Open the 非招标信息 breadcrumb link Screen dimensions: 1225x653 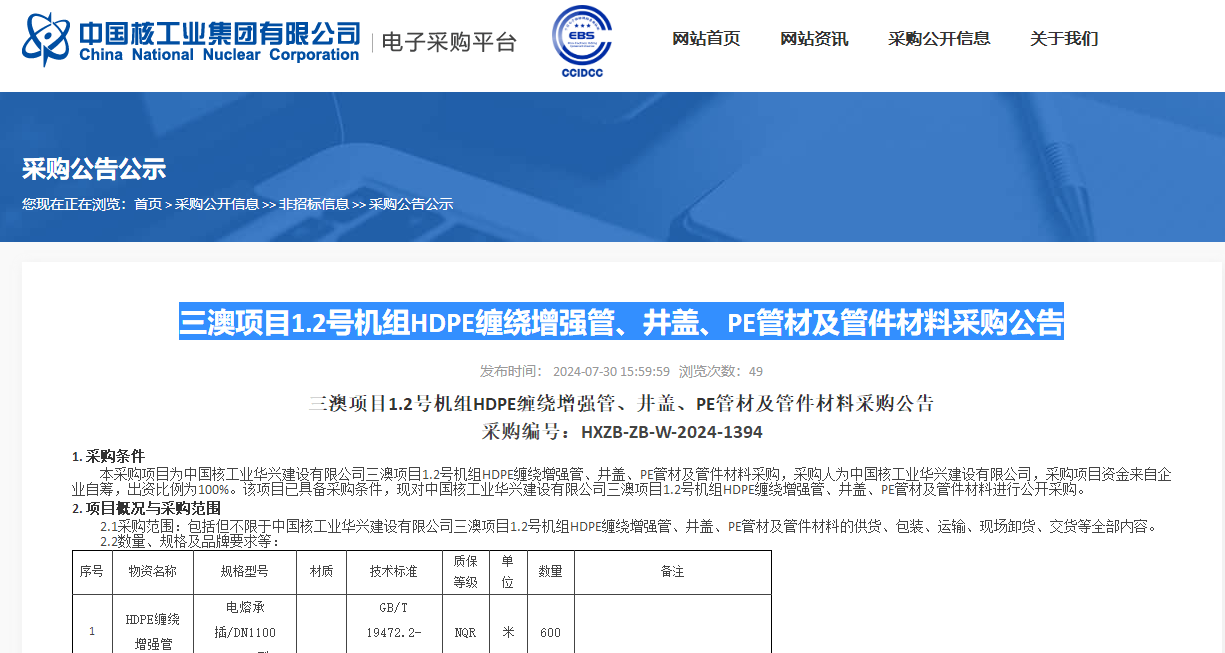tap(314, 204)
